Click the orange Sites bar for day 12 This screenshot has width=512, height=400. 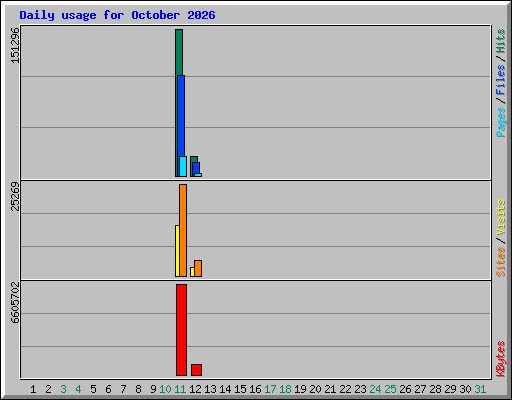pos(198,268)
